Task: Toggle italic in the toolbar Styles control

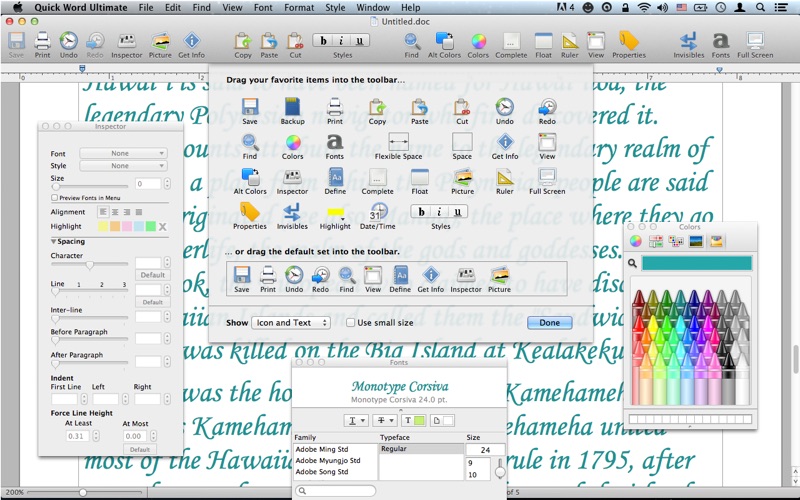Action: point(341,41)
